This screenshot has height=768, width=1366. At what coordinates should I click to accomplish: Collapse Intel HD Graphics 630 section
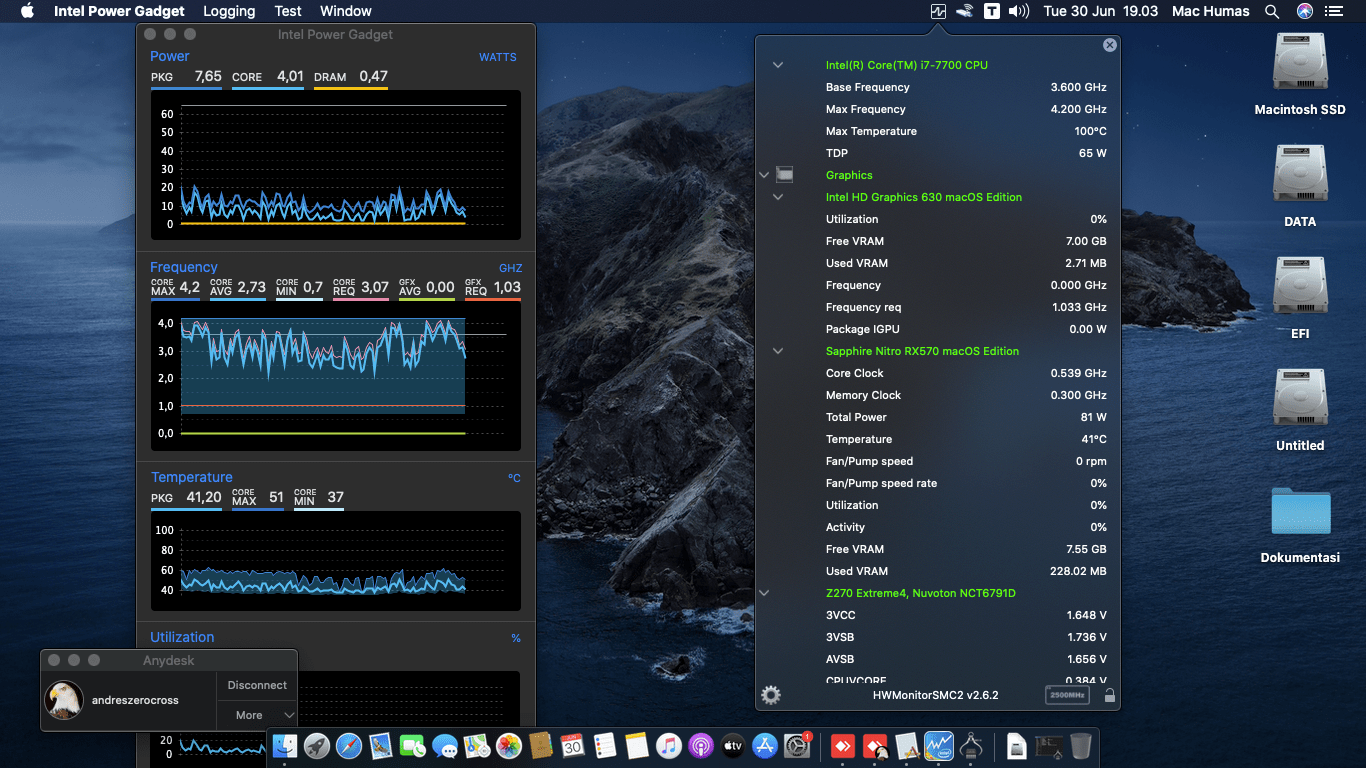777,197
